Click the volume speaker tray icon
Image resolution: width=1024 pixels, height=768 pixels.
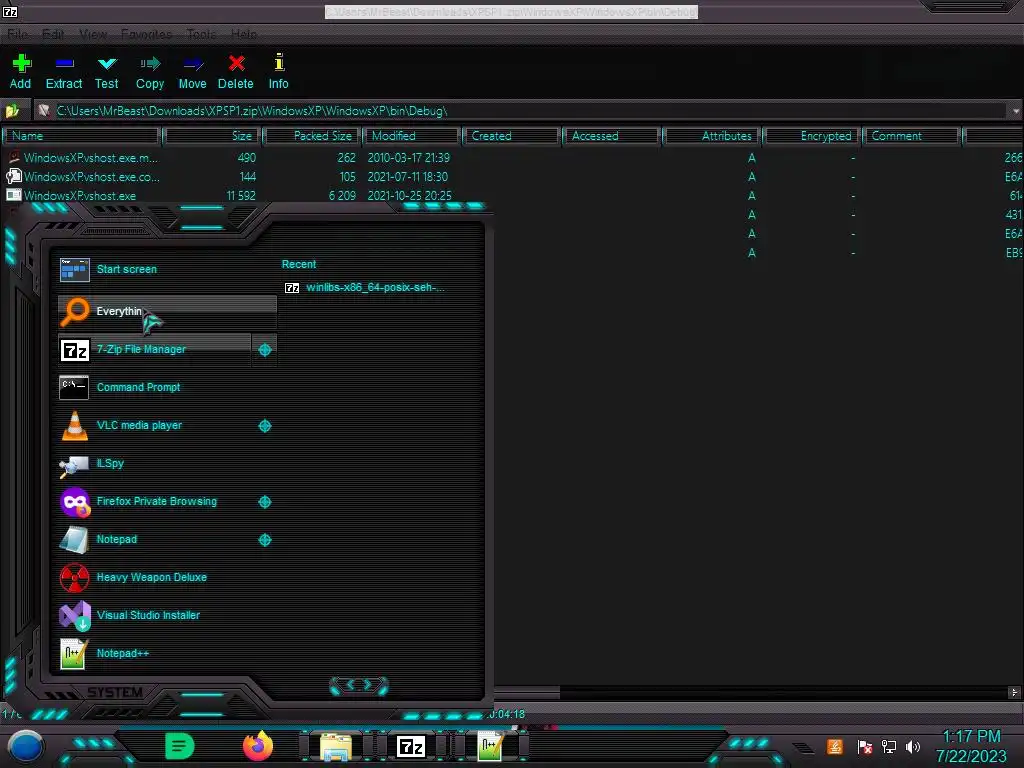click(912, 746)
